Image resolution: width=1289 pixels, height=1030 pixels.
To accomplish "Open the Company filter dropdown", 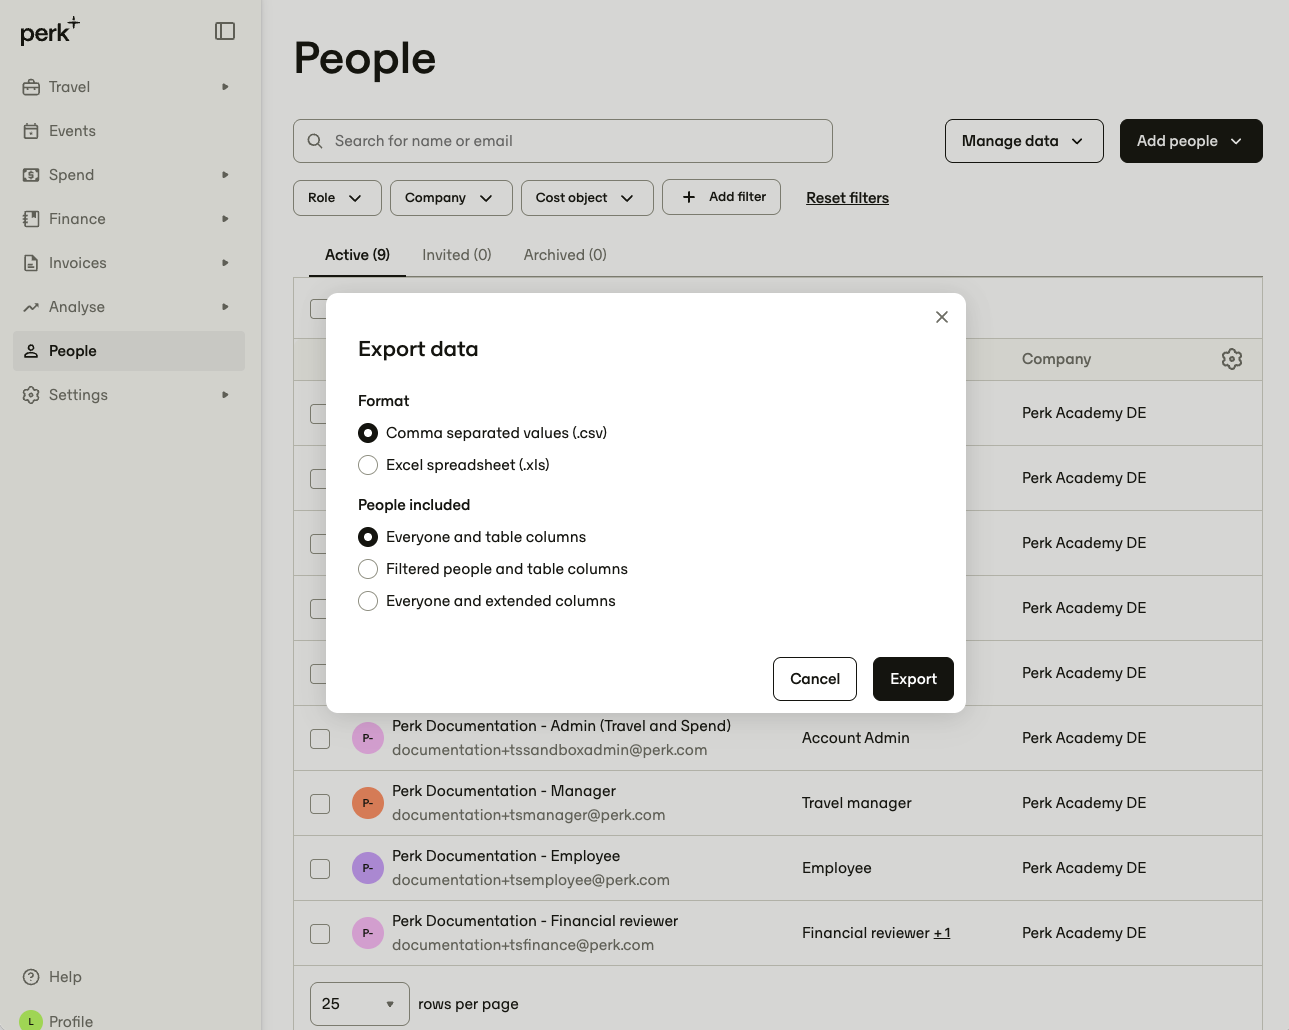I will tap(451, 198).
